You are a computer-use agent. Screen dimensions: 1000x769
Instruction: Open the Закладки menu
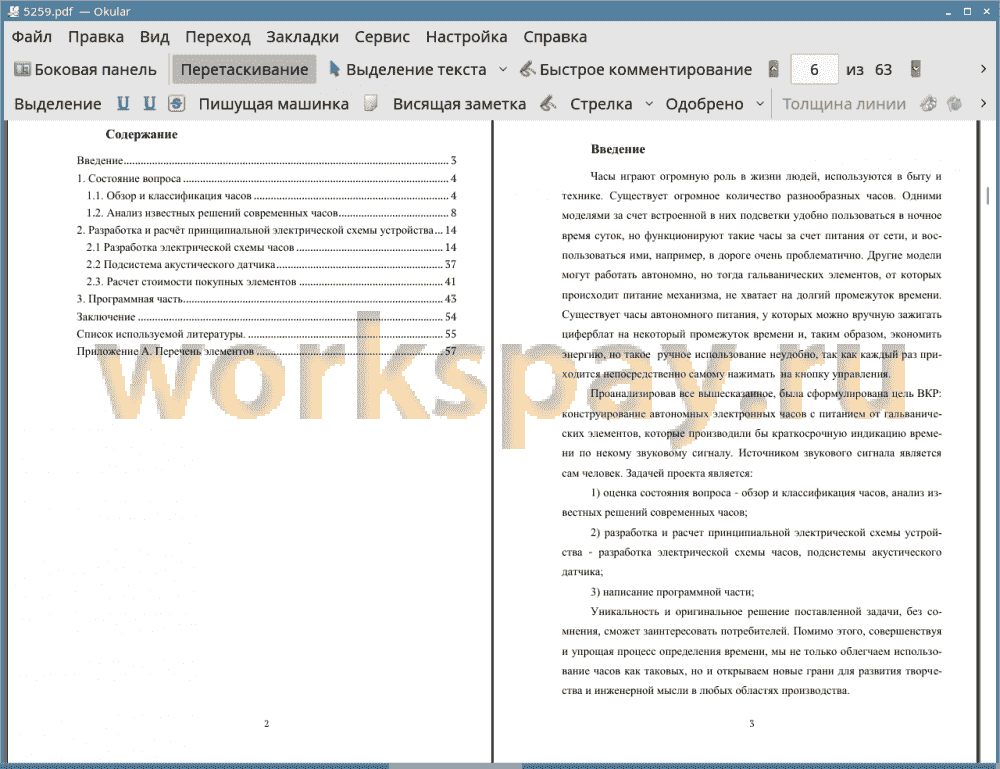pos(302,37)
